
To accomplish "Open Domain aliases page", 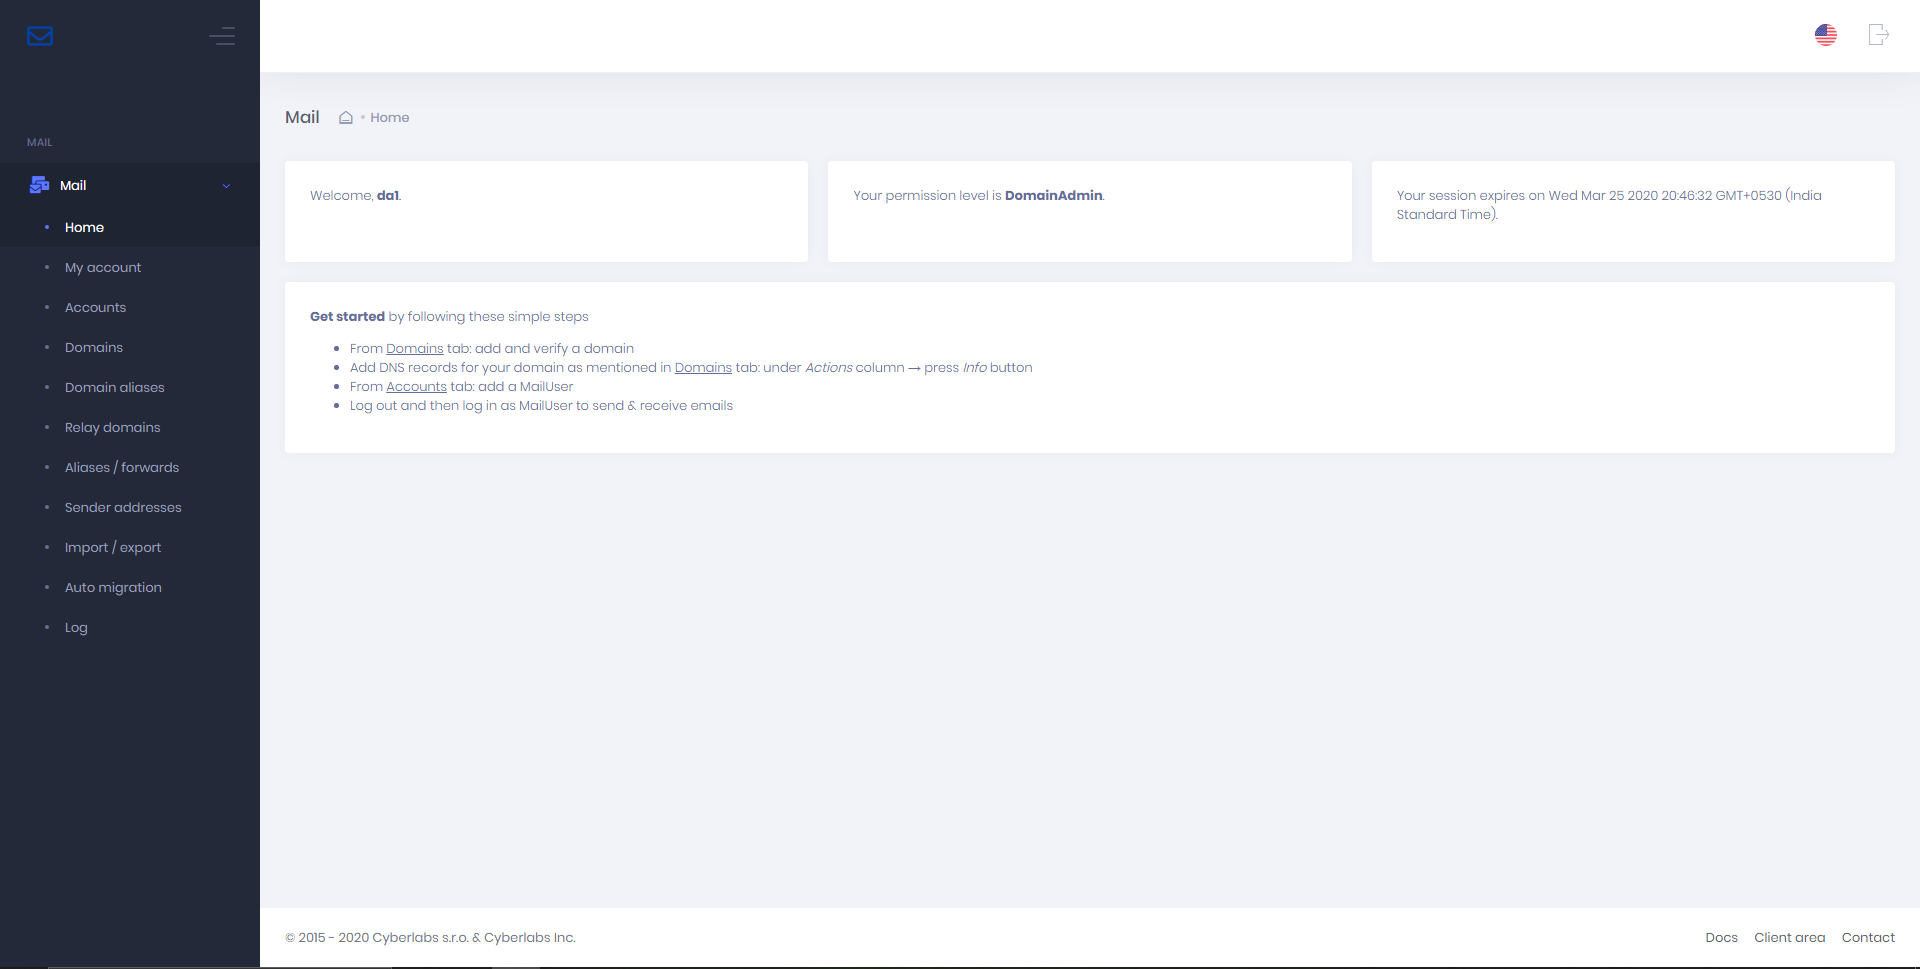I will tap(115, 387).
